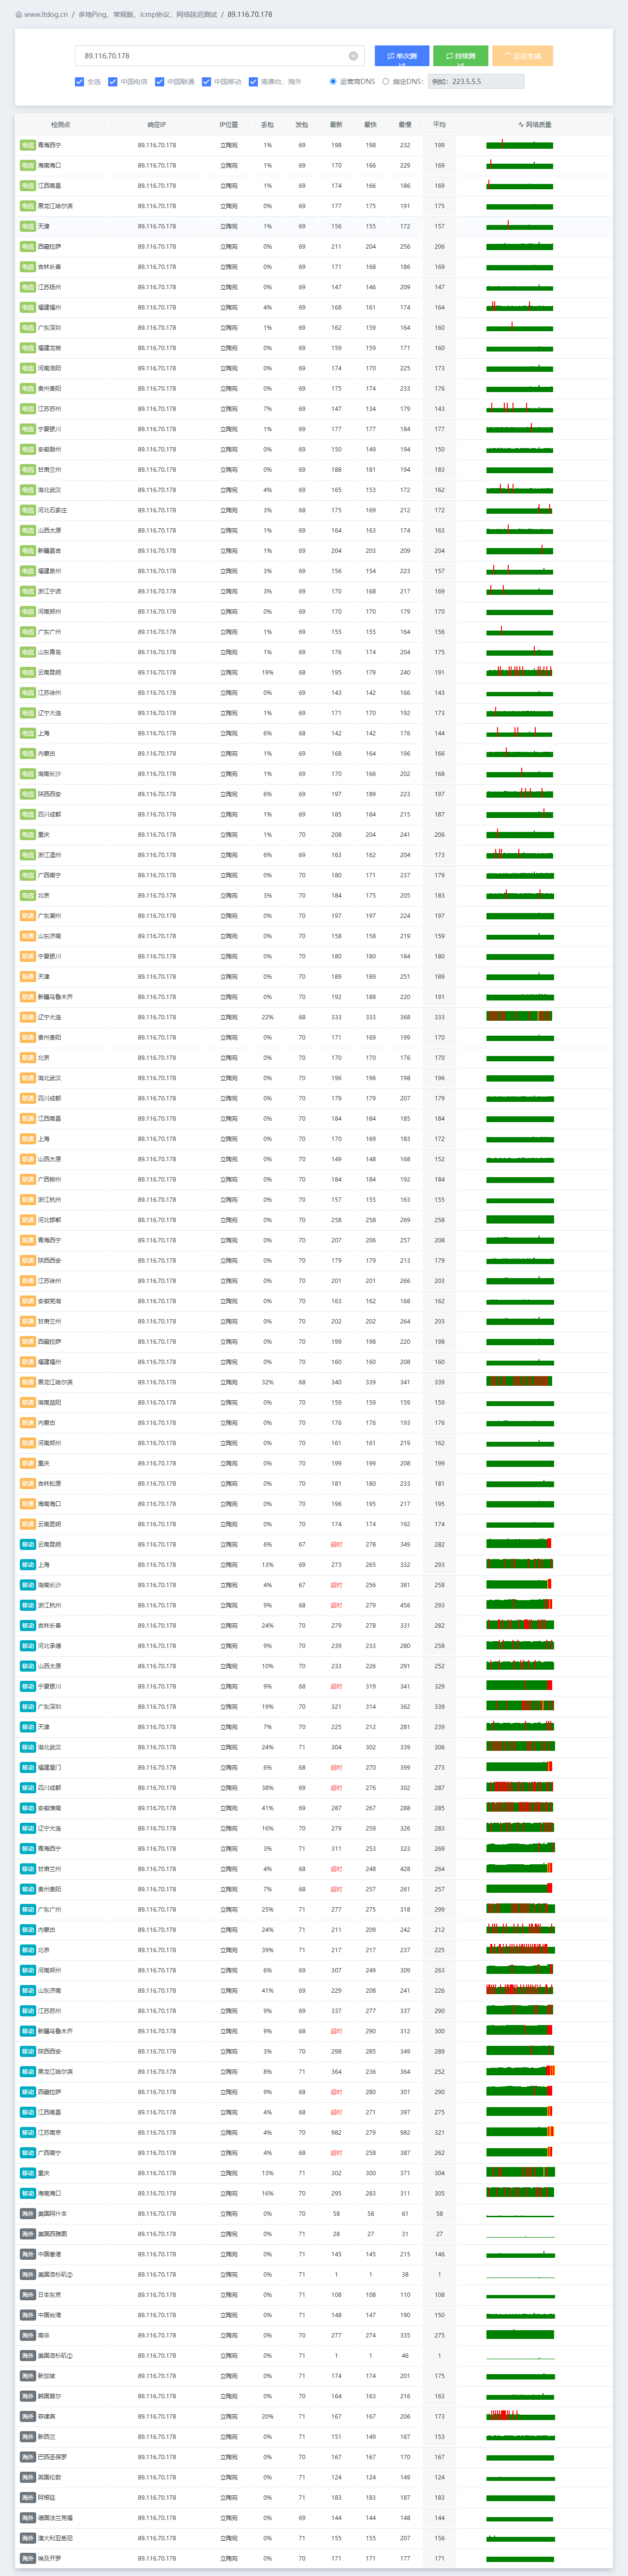Click the 正在生成 orange button
Image resolution: width=628 pixels, height=2576 pixels.
coord(522,56)
